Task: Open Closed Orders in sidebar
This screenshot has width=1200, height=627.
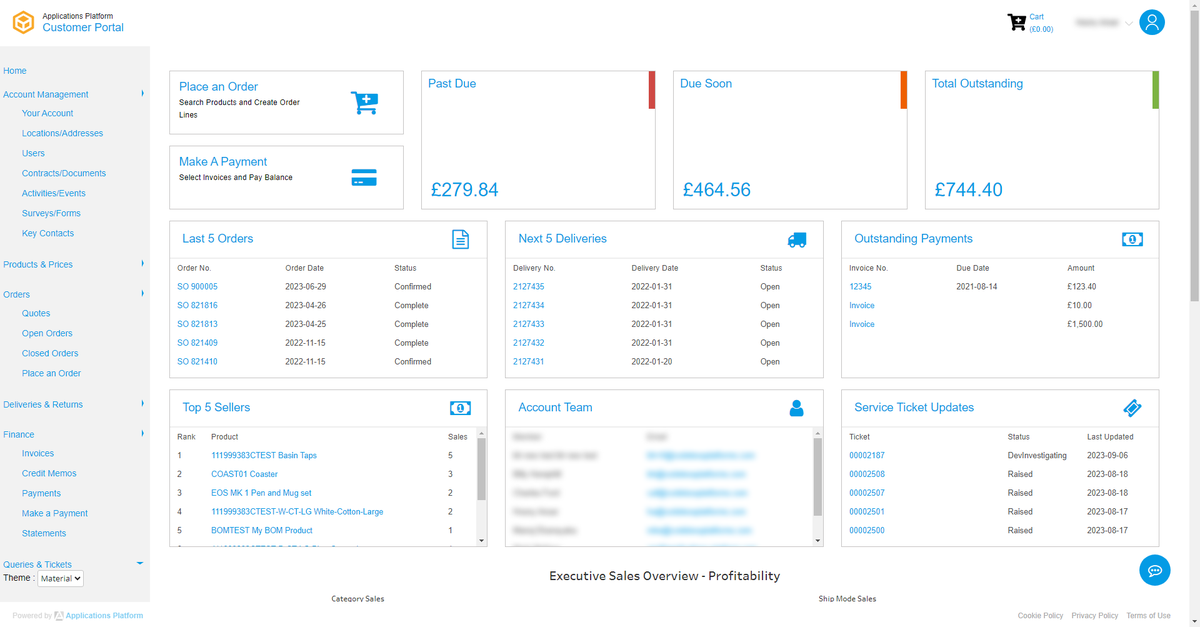Action: coord(50,353)
